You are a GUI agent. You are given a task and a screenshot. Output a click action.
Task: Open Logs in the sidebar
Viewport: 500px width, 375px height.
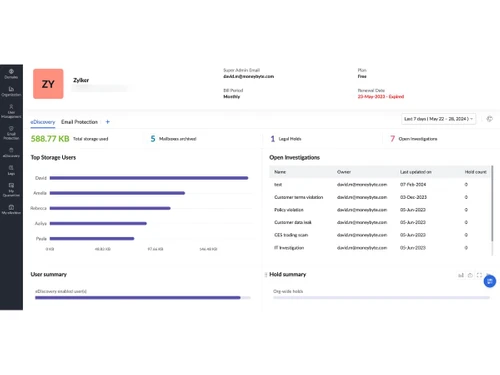click(x=11, y=170)
